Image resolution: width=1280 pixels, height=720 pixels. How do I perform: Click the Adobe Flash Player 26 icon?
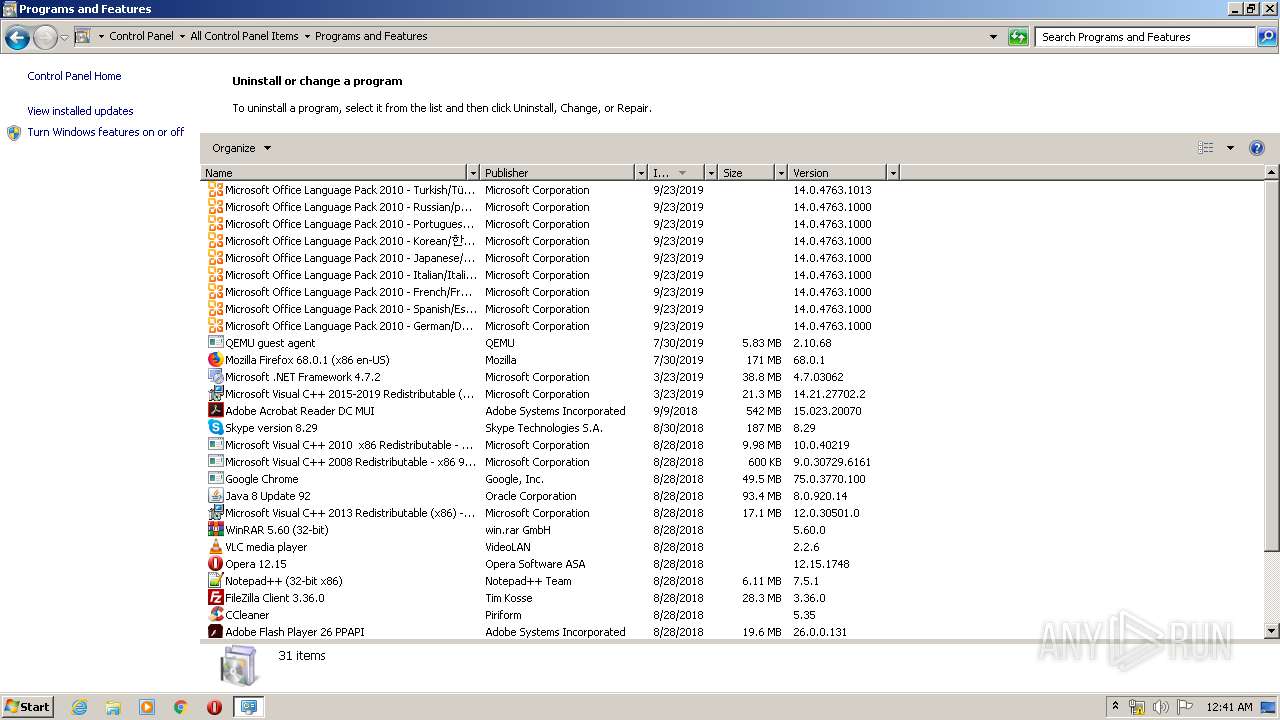tap(215, 632)
